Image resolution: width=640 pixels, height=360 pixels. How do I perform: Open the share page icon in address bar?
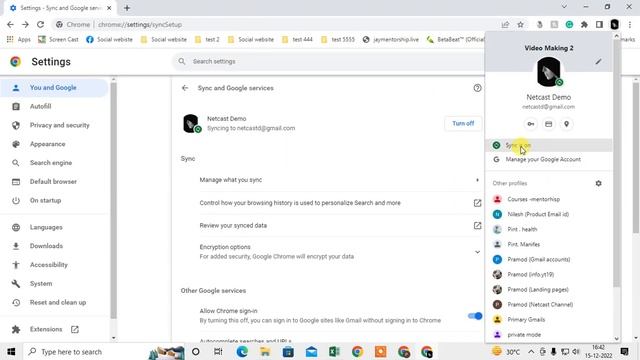505,24
